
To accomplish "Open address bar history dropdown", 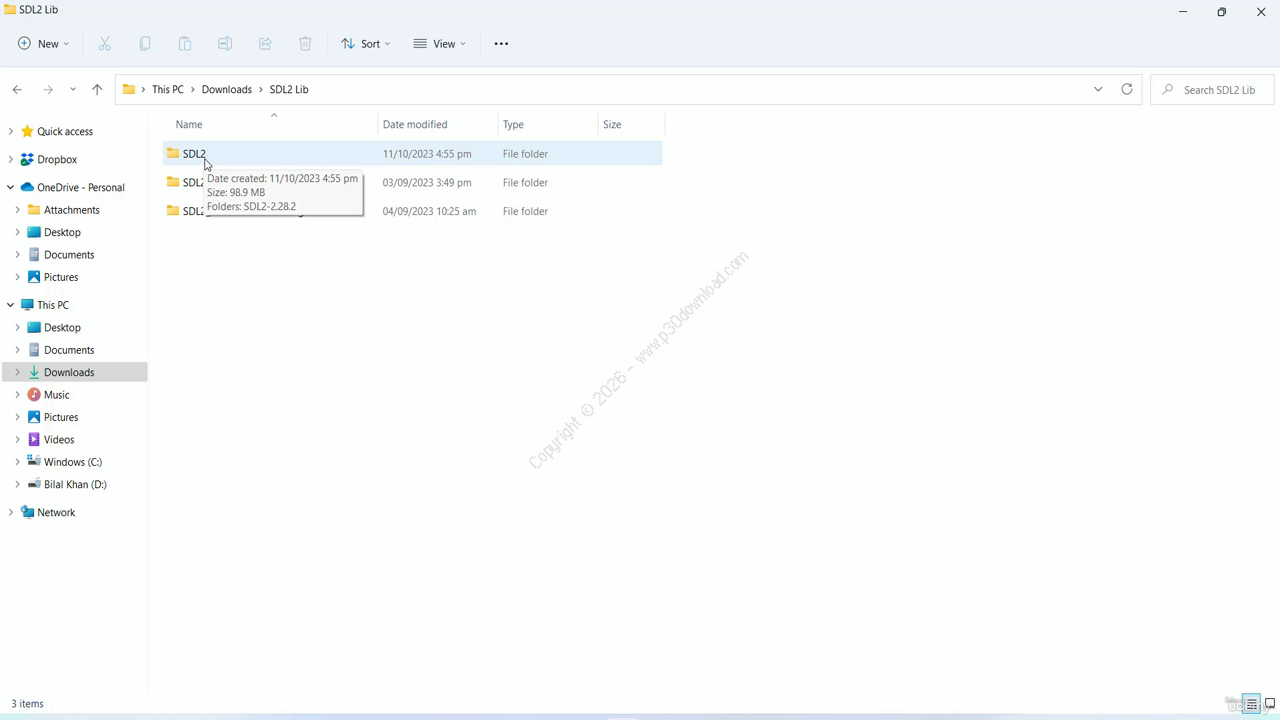I will (1098, 89).
